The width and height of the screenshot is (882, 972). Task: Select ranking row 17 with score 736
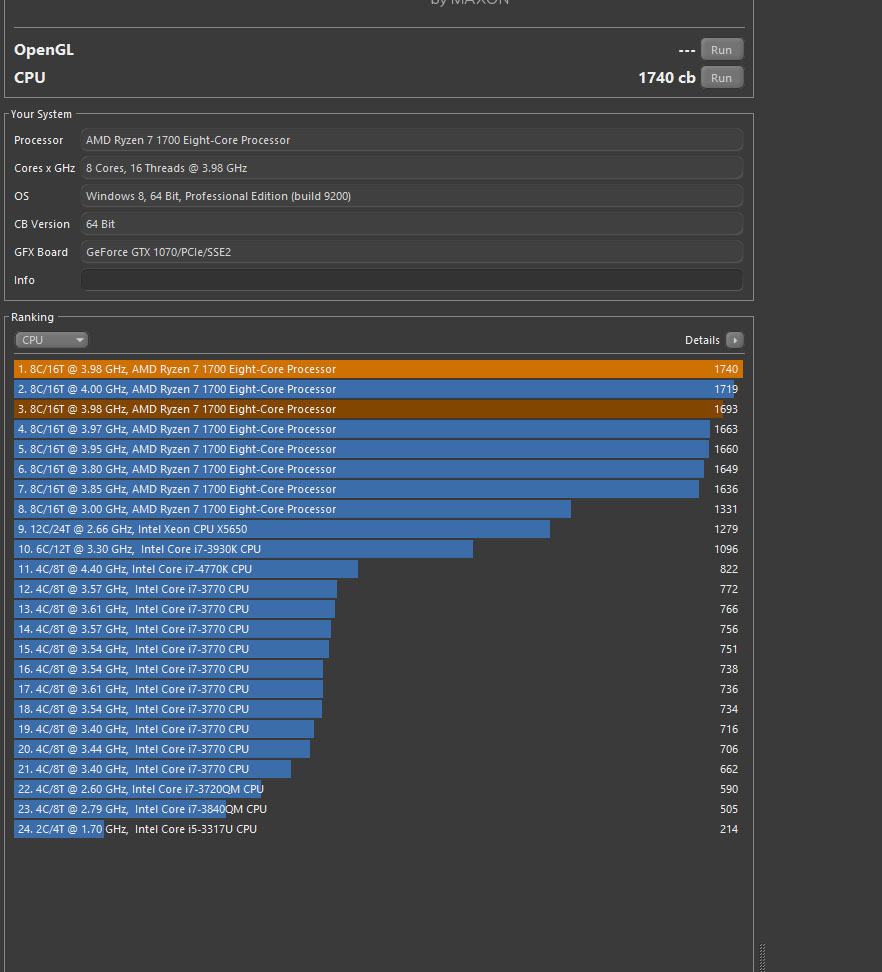pos(378,689)
